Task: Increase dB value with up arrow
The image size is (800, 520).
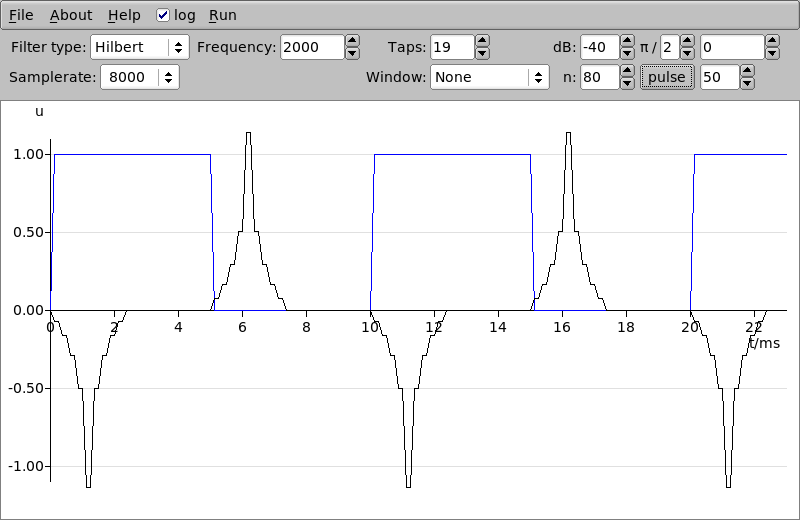Action: point(627,41)
